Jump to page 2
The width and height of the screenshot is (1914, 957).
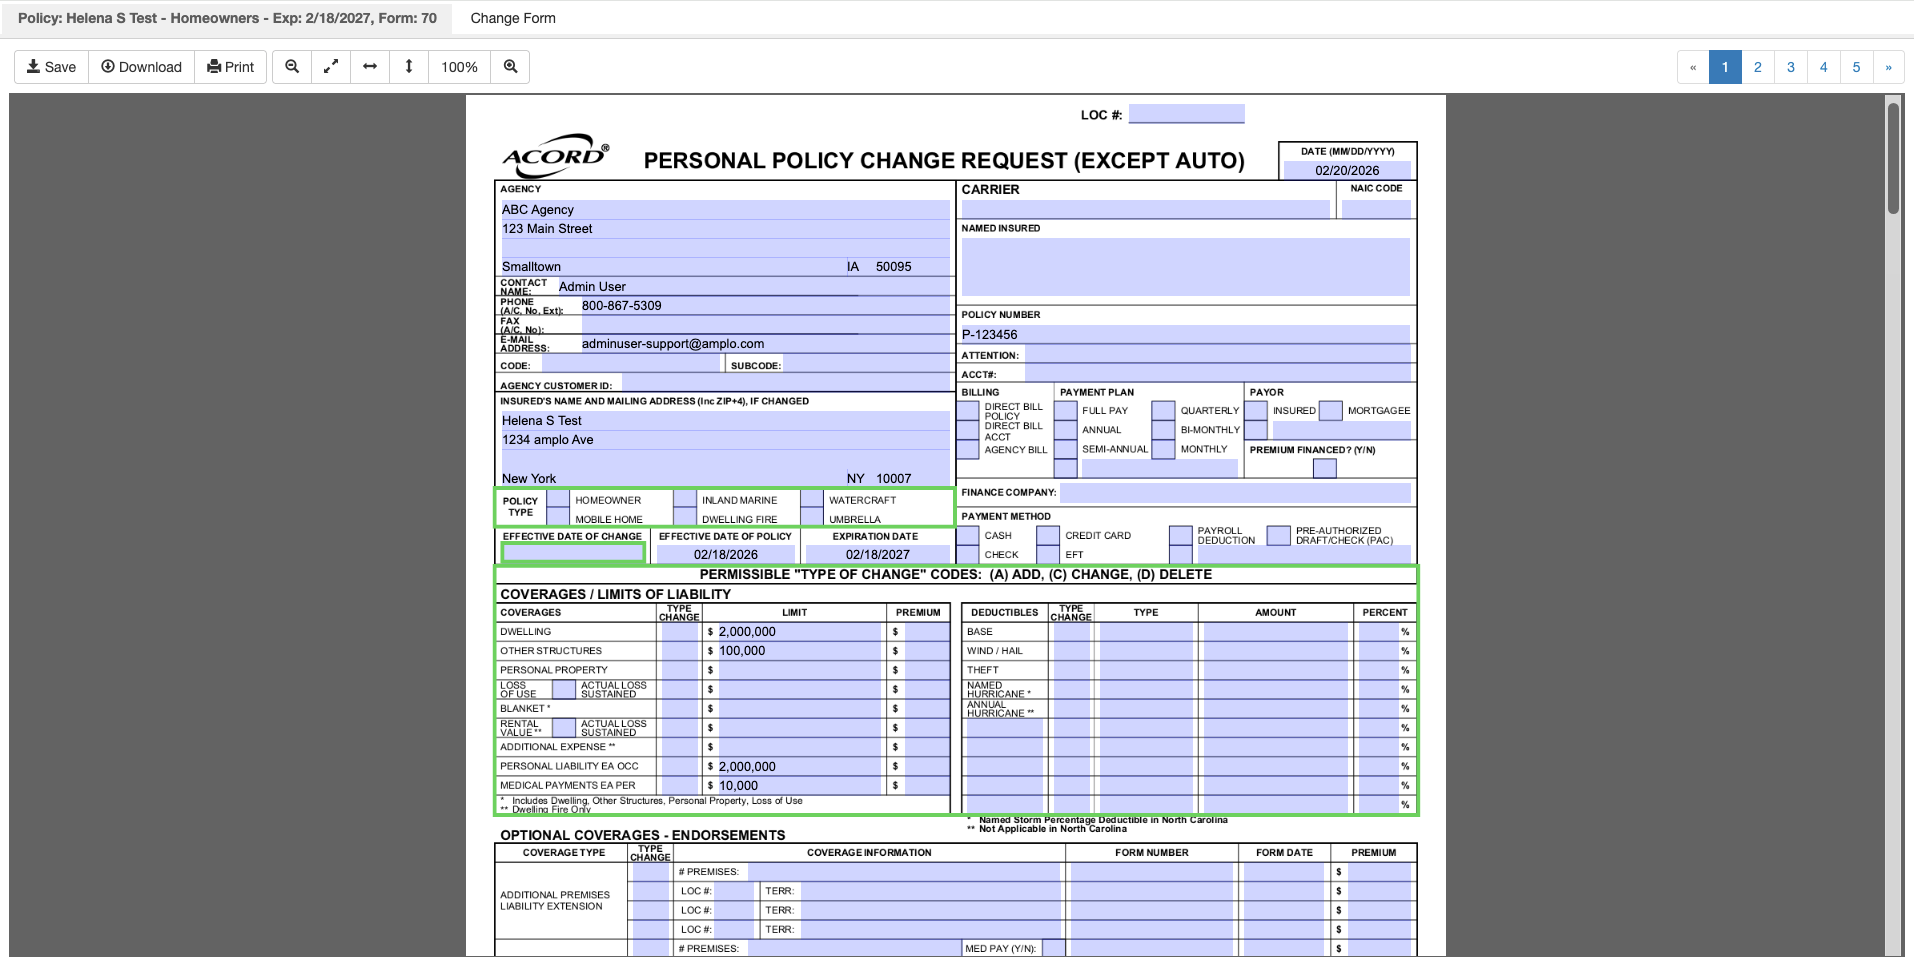coord(1758,67)
